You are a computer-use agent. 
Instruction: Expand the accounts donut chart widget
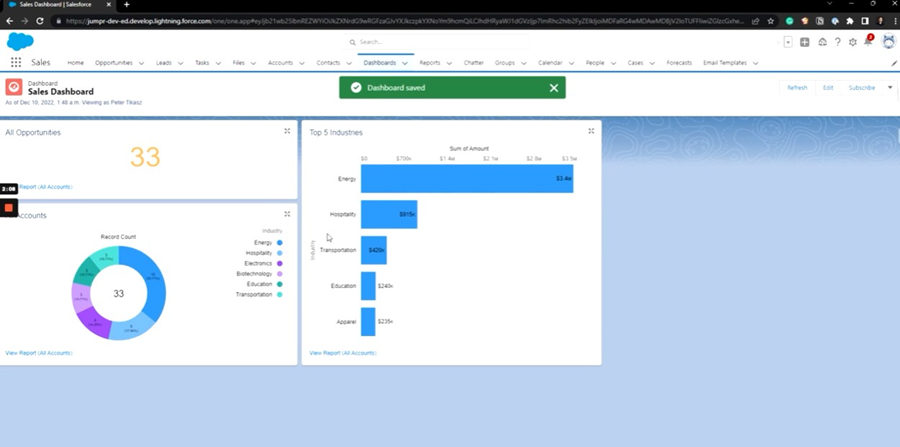click(x=287, y=214)
